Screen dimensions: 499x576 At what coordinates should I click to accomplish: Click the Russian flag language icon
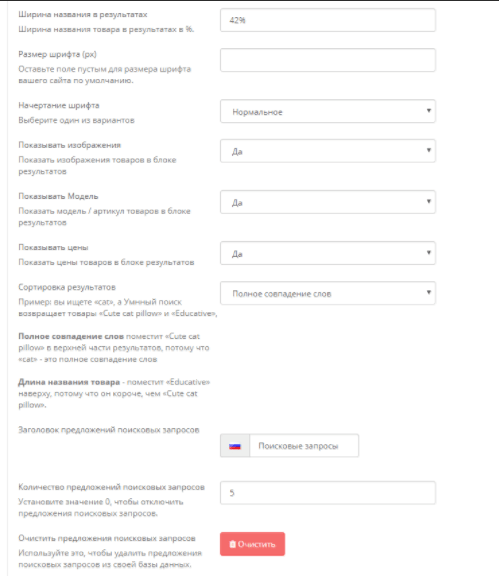(x=234, y=446)
